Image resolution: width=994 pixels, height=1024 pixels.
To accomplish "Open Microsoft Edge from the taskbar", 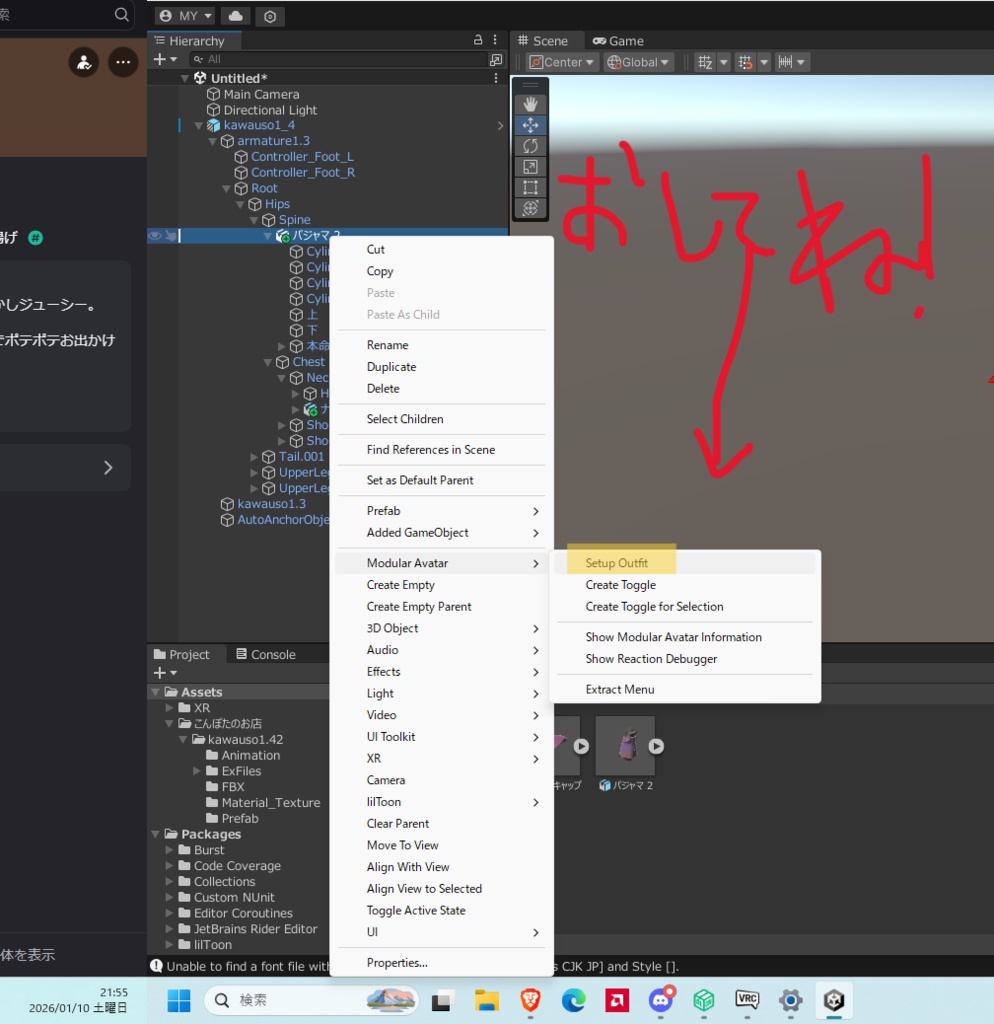I will click(x=573, y=1000).
